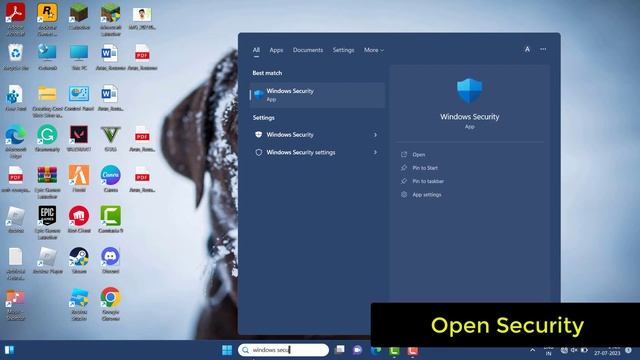Viewport: 640px width, 360px height.
Task: Click Open in the Windows Security preview
Action: click(x=418, y=155)
